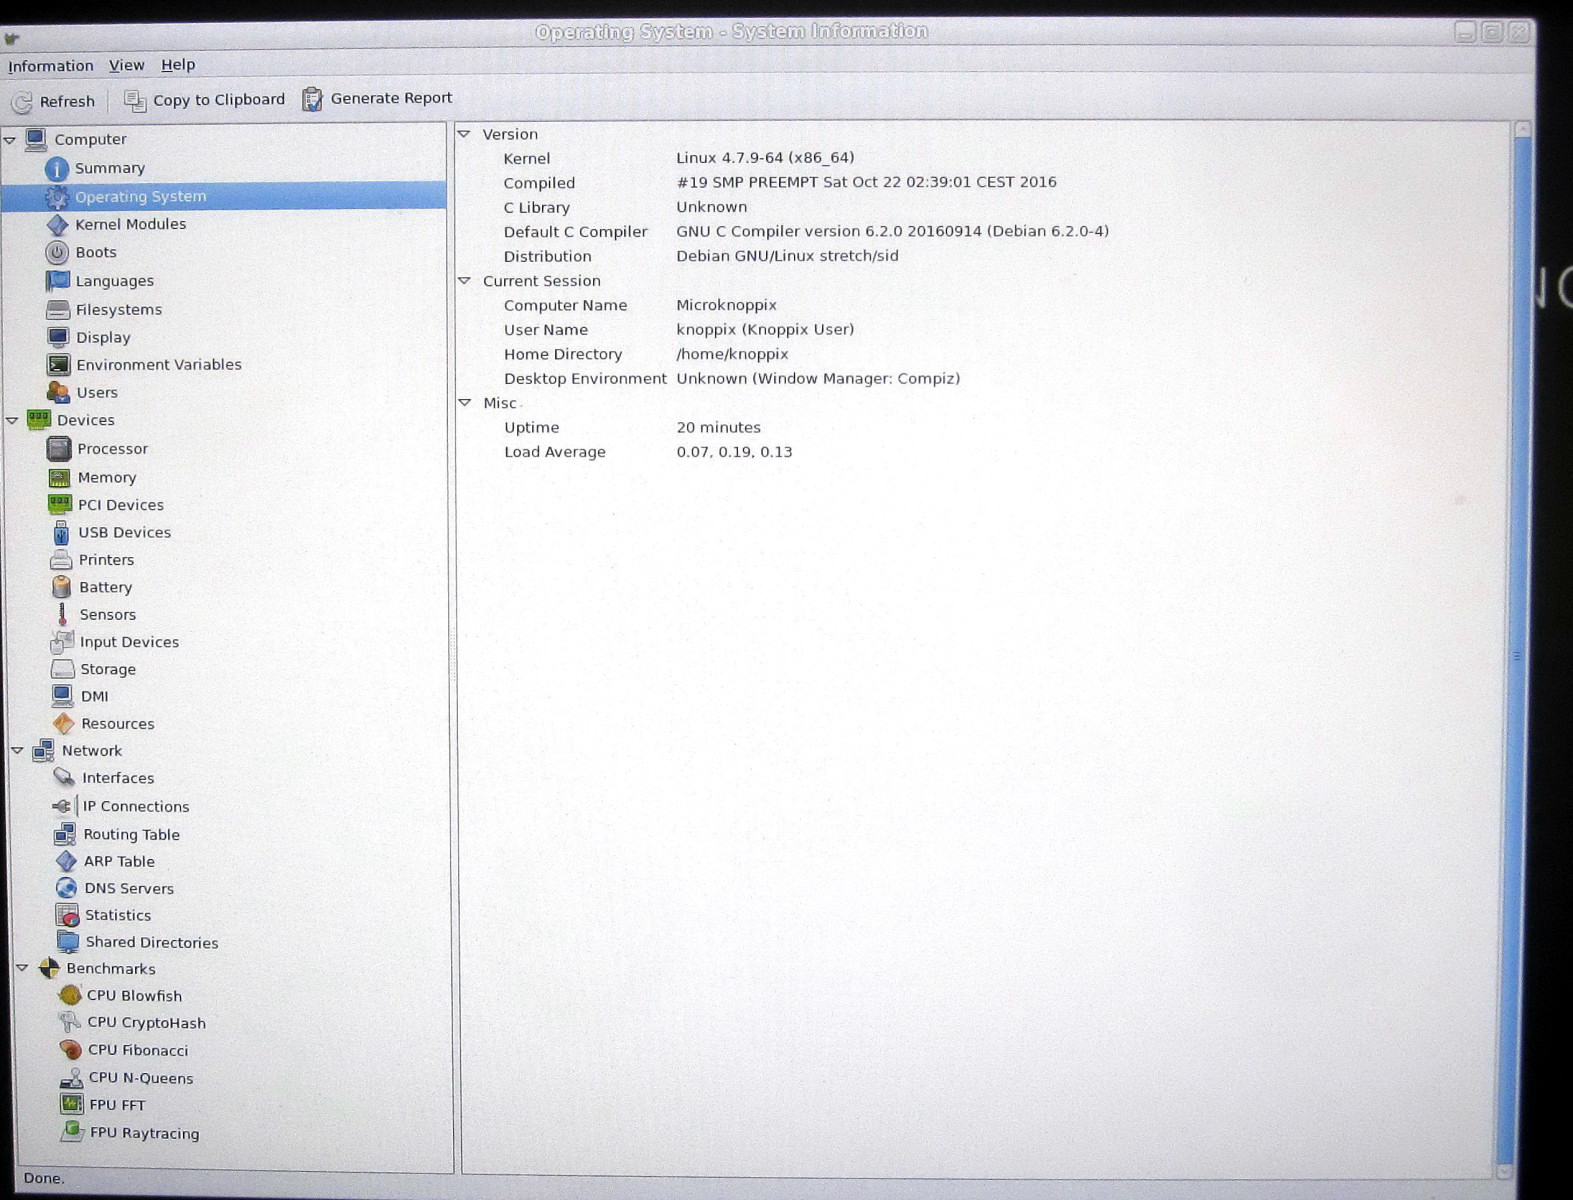Viewport: 1573px width, 1200px height.
Task: Click the Kernel Modules icon
Action: click(x=58, y=225)
